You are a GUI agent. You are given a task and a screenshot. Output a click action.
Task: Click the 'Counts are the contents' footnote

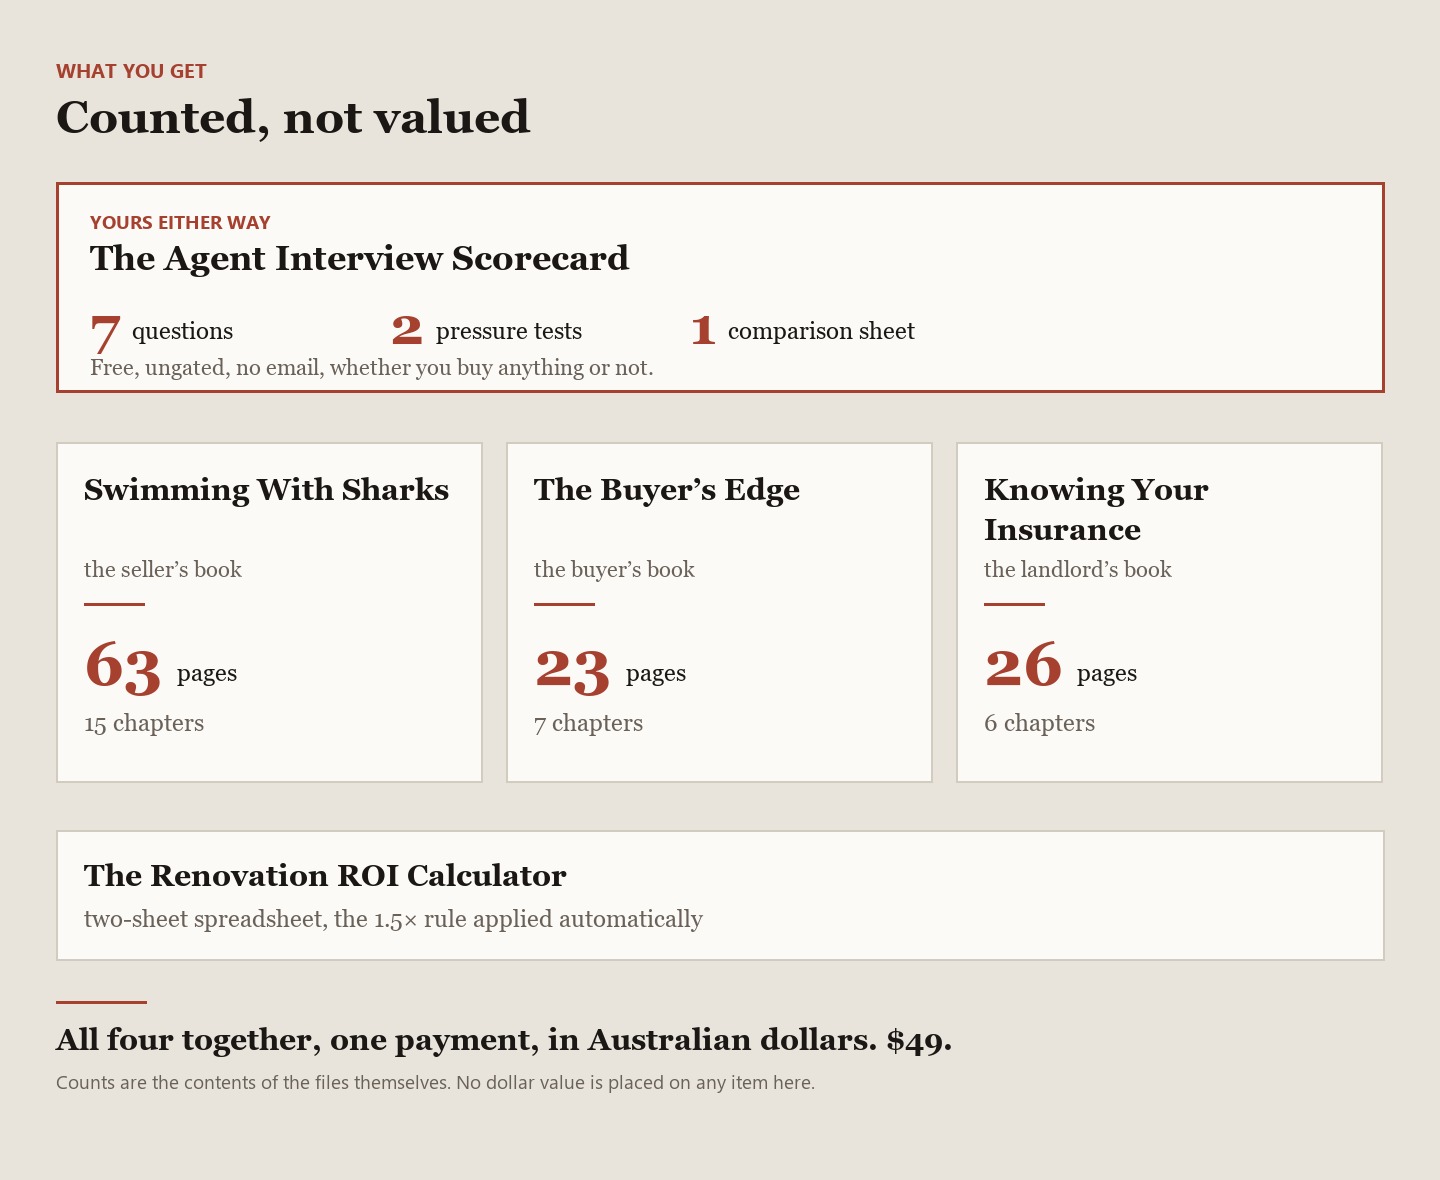point(435,1083)
